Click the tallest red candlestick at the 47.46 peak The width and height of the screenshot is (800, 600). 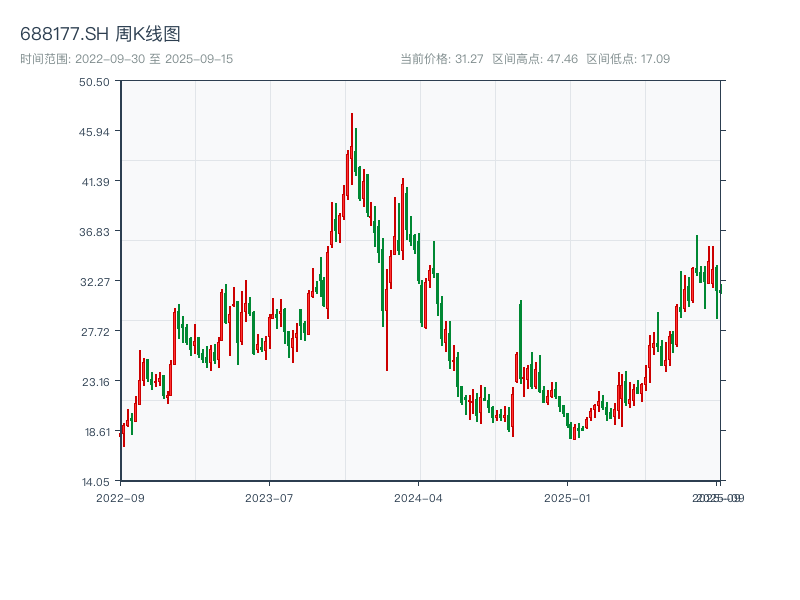pyautogui.click(x=352, y=148)
